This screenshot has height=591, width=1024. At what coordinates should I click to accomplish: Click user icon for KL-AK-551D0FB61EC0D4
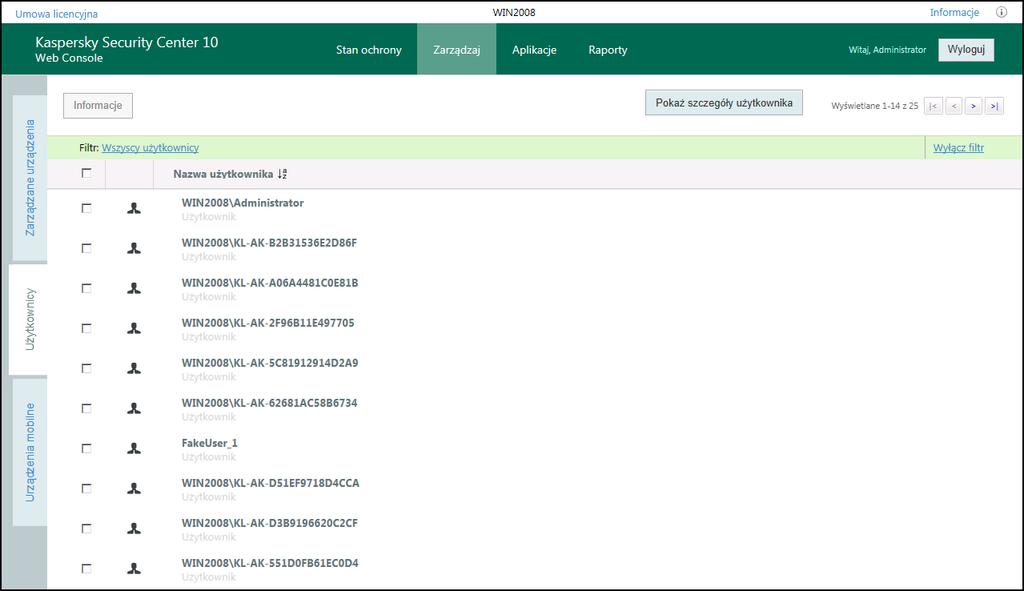[x=134, y=569]
